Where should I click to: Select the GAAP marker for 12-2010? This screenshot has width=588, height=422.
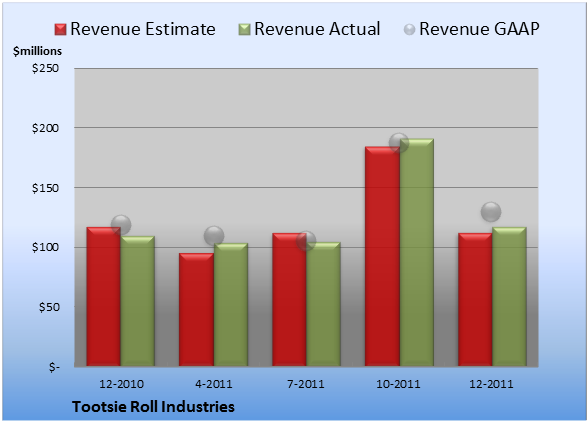pyautogui.click(x=121, y=225)
